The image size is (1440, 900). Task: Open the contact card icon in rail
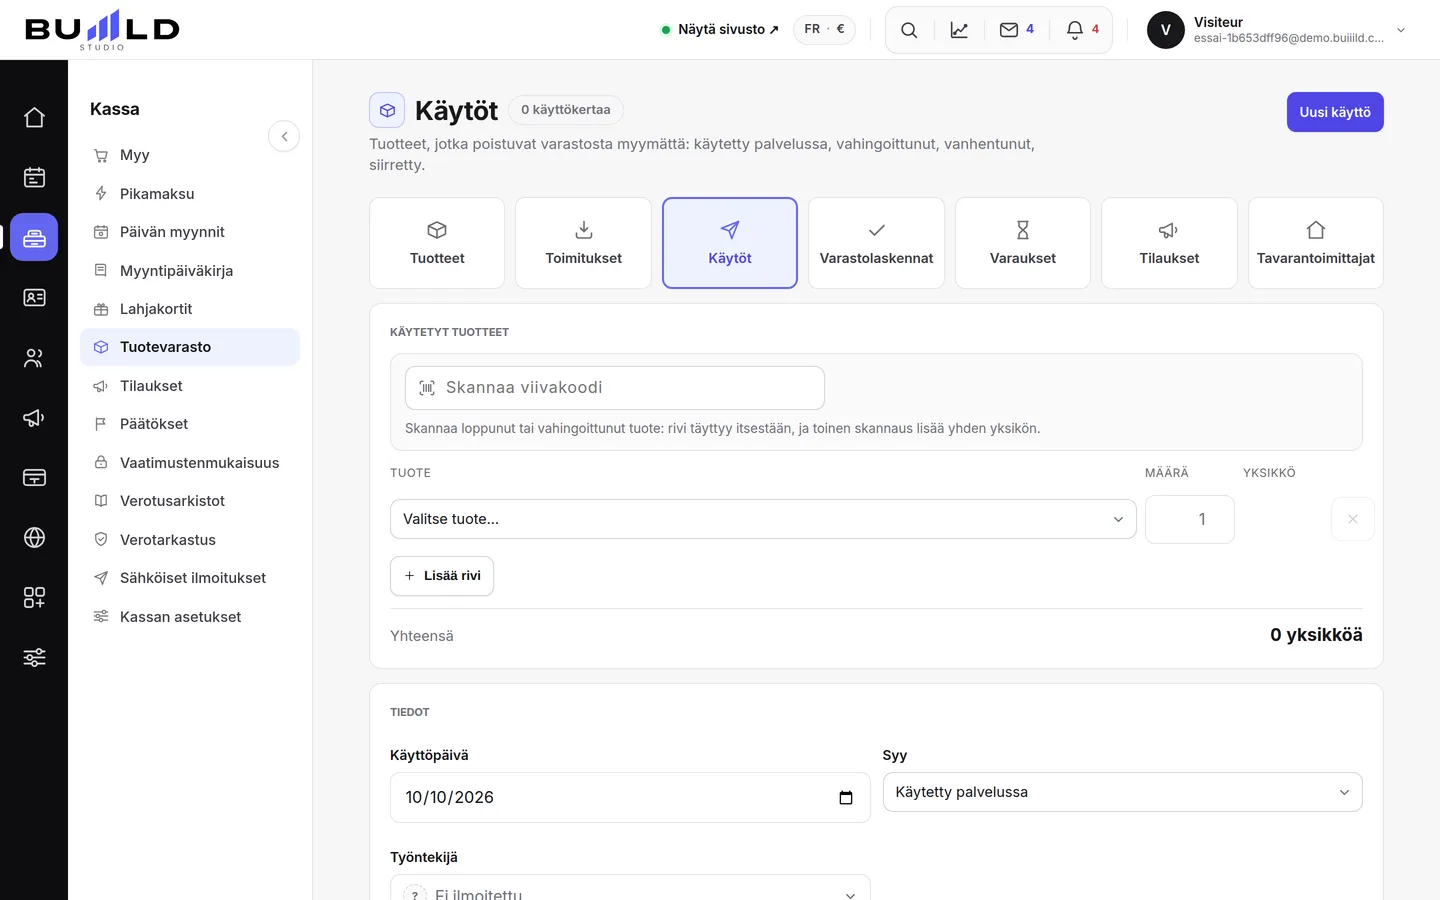[x=34, y=298]
